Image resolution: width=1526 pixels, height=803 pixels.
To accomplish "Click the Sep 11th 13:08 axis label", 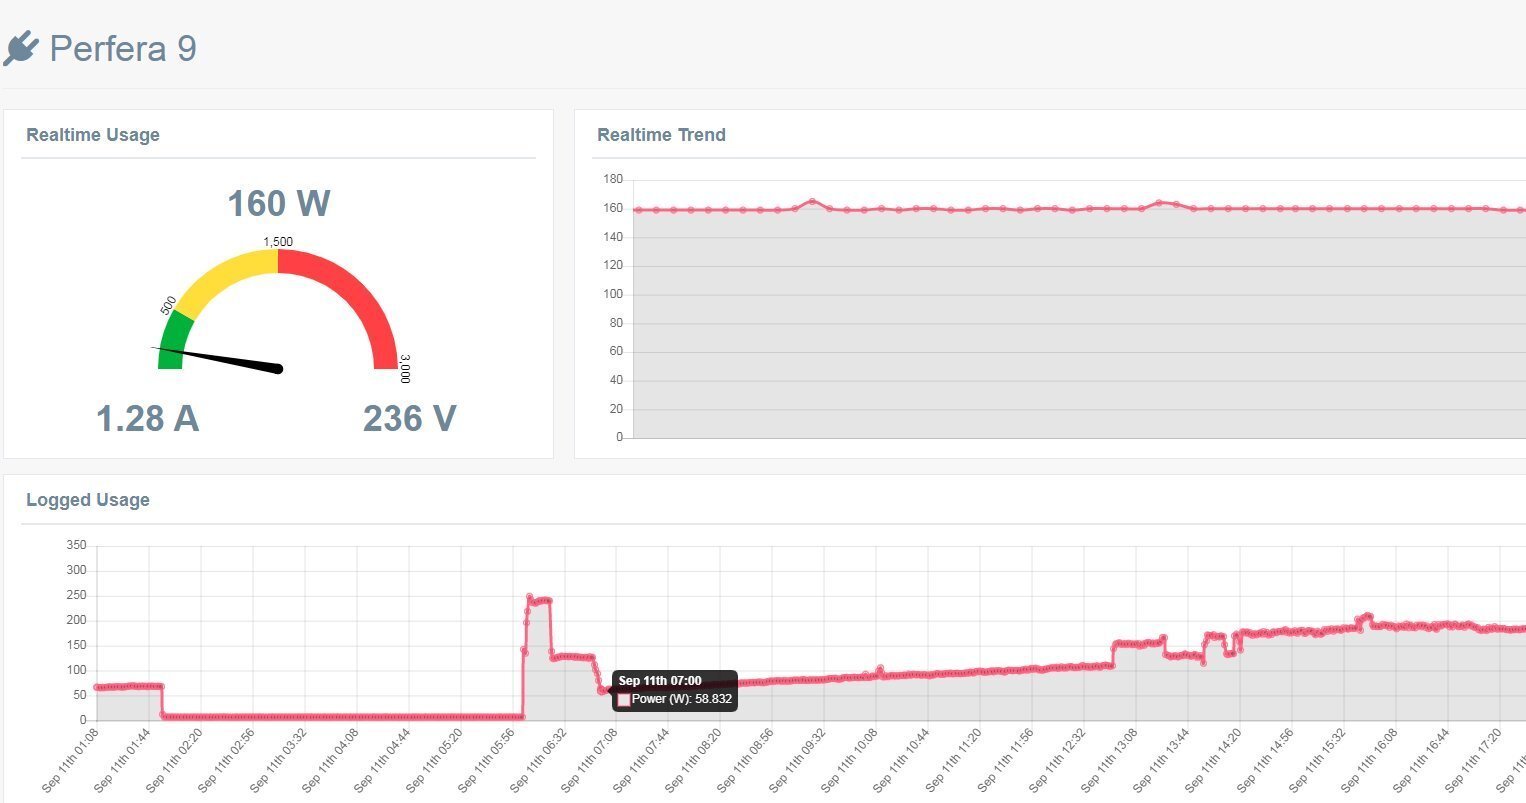I will [1113, 760].
